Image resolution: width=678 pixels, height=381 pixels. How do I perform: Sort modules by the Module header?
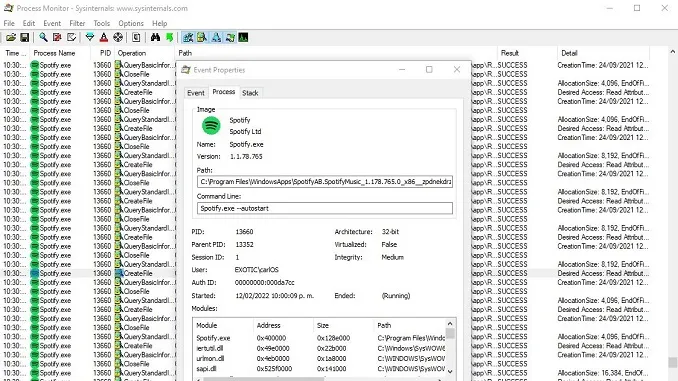(223, 325)
